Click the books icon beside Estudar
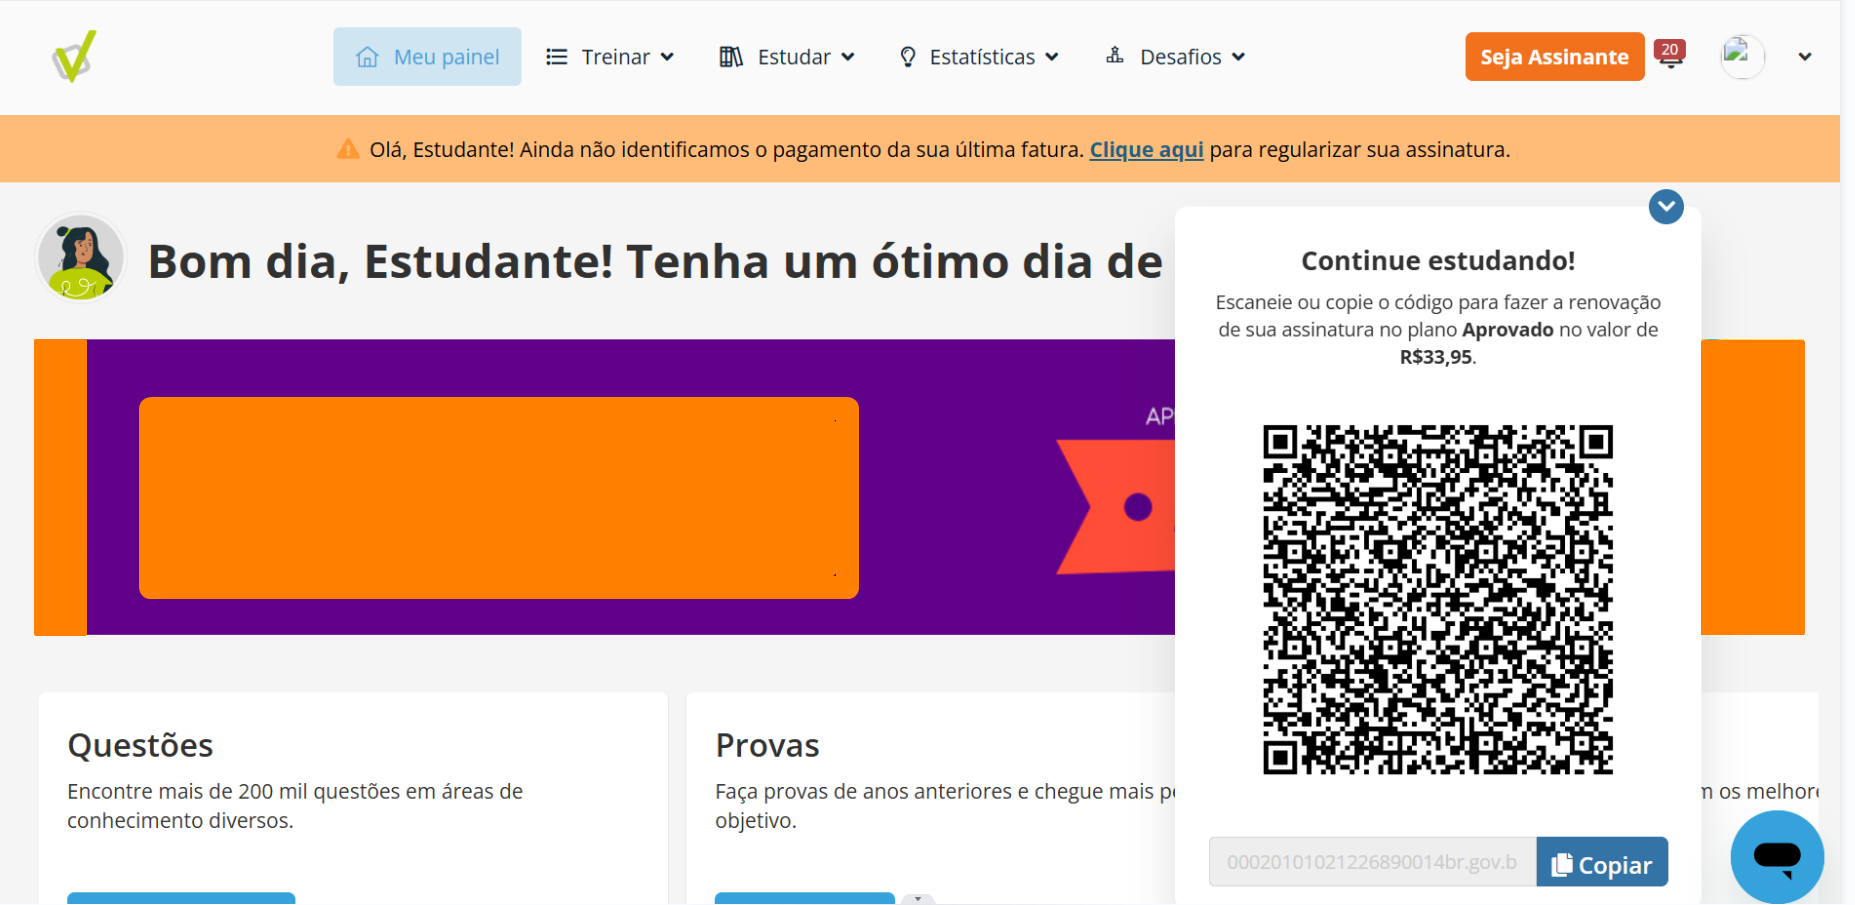The height and width of the screenshot is (905, 1855). [731, 57]
